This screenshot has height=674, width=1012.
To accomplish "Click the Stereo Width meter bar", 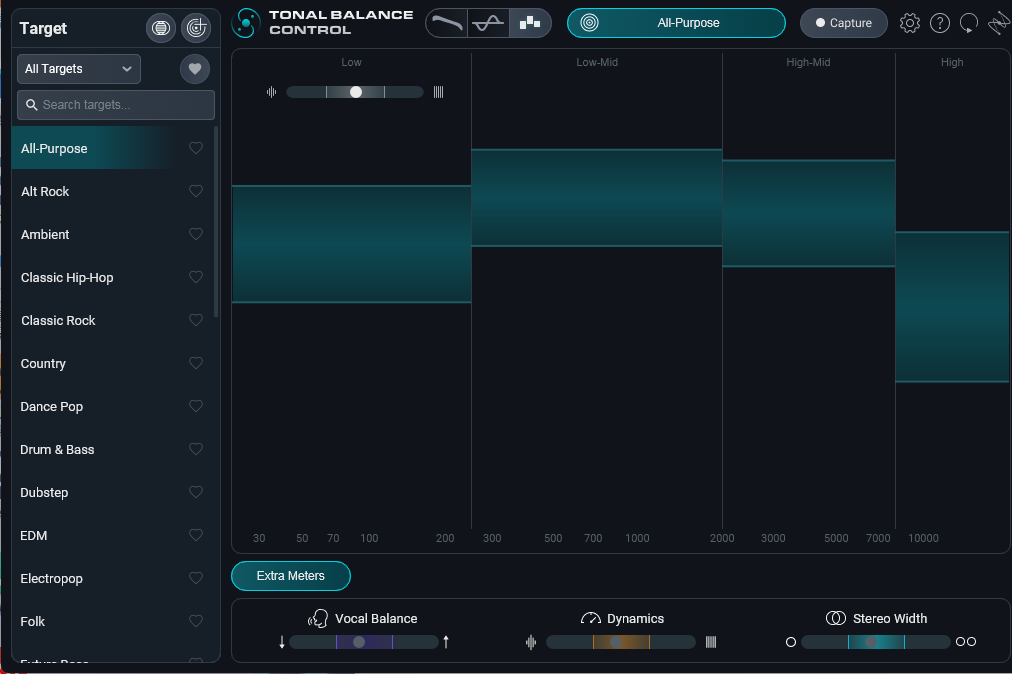I will click(876, 642).
